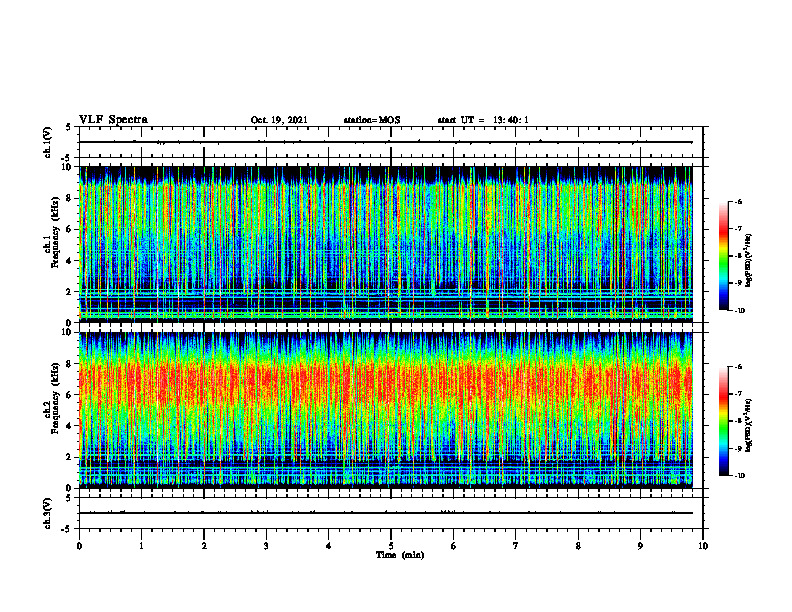Click the date text "Oct. 19, 2021"
This screenshot has width=792, height=612.
pos(279,120)
